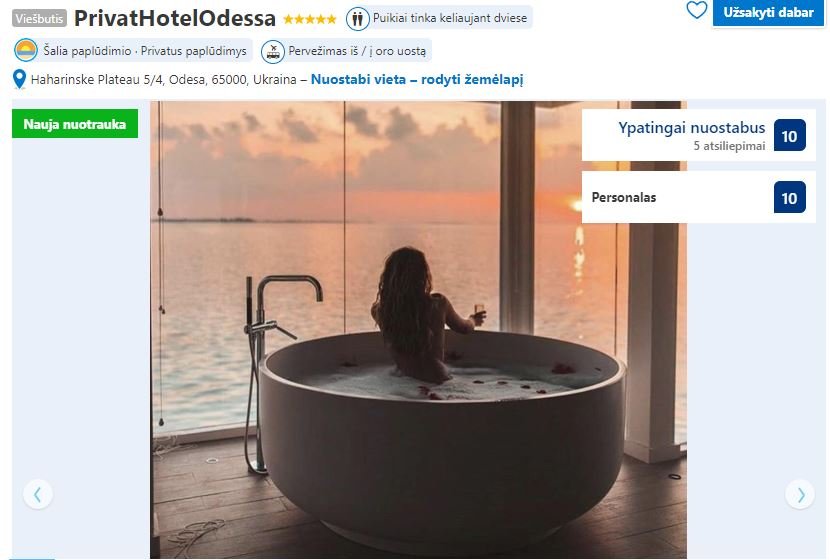Screen dimensions: 830x560
Task: Click the Personalas score box
Action: (x=698, y=197)
